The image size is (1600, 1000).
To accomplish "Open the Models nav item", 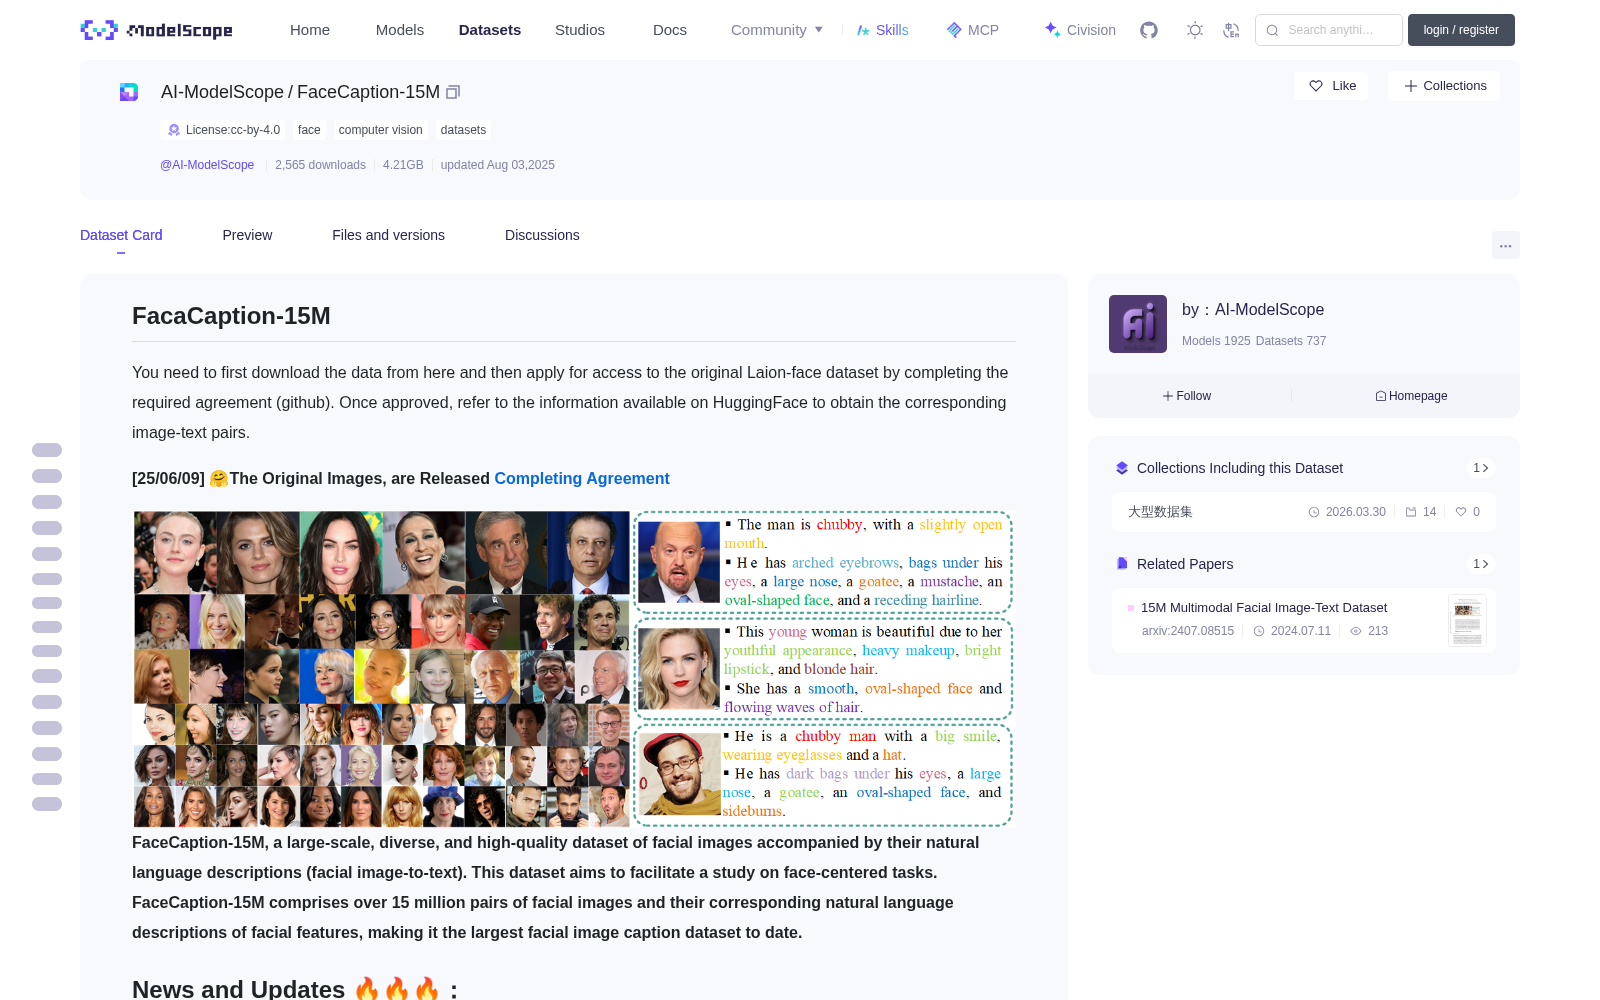I will pos(400,30).
